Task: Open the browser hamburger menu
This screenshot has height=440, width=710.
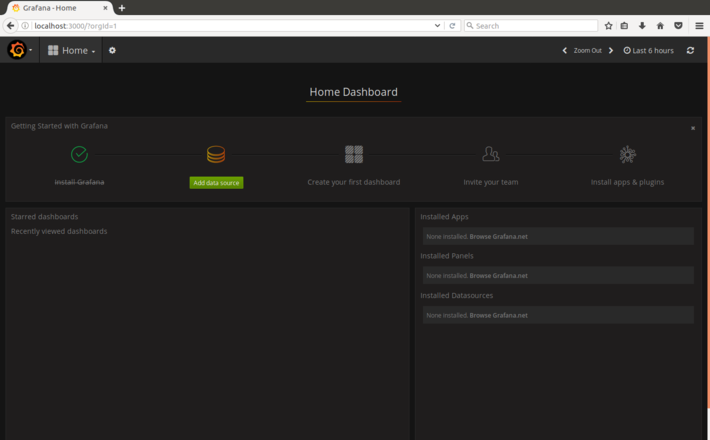Action: coord(699,26)
